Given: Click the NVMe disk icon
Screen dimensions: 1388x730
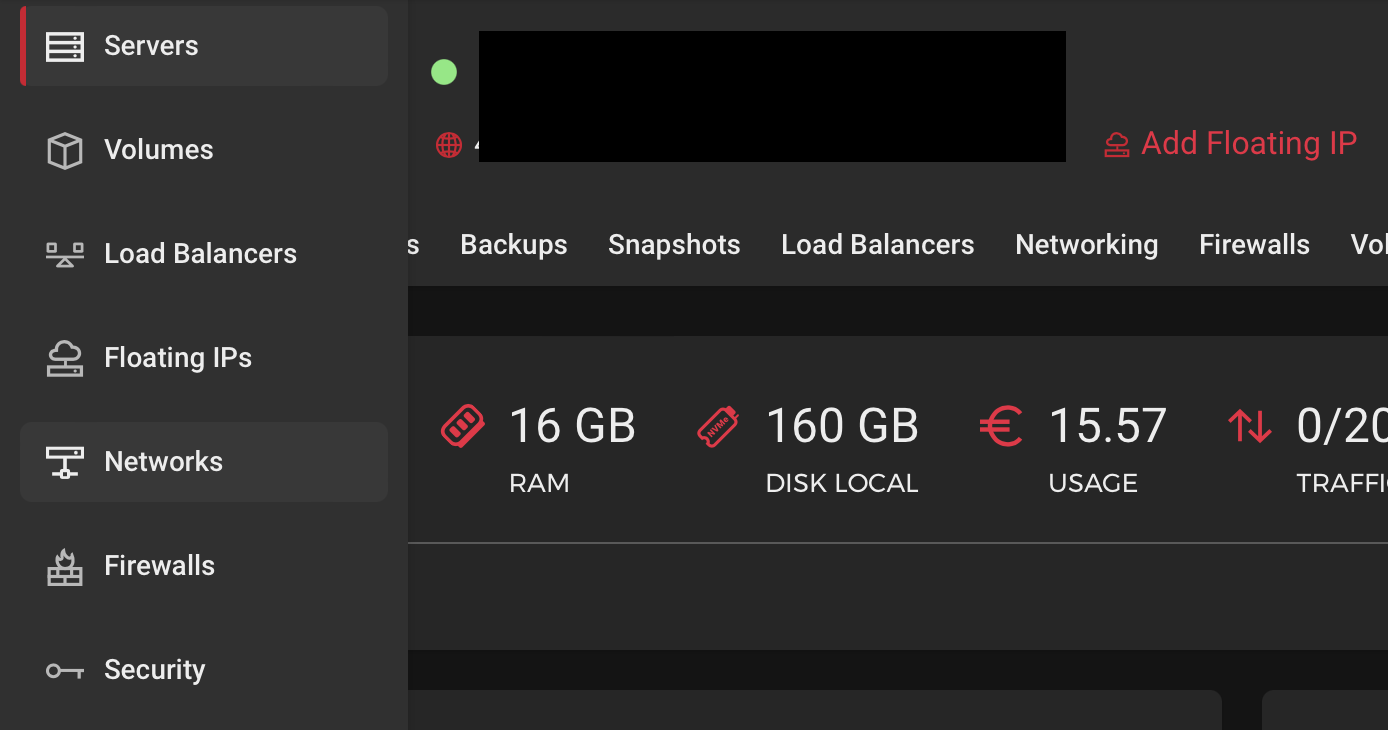Looking at the screenshot, I should [x=719, y=427].
